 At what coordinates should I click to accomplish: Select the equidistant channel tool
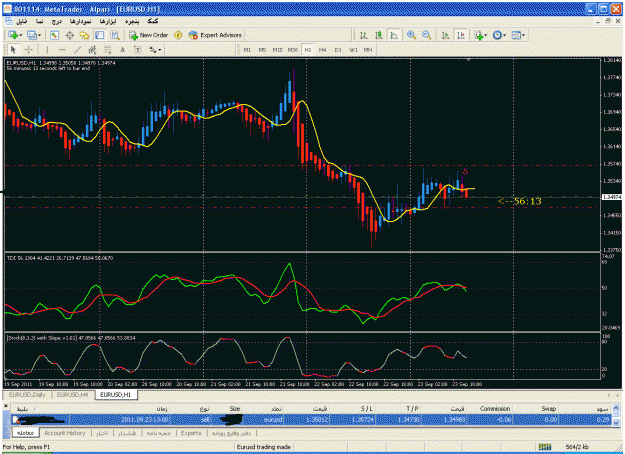[92, 50]
